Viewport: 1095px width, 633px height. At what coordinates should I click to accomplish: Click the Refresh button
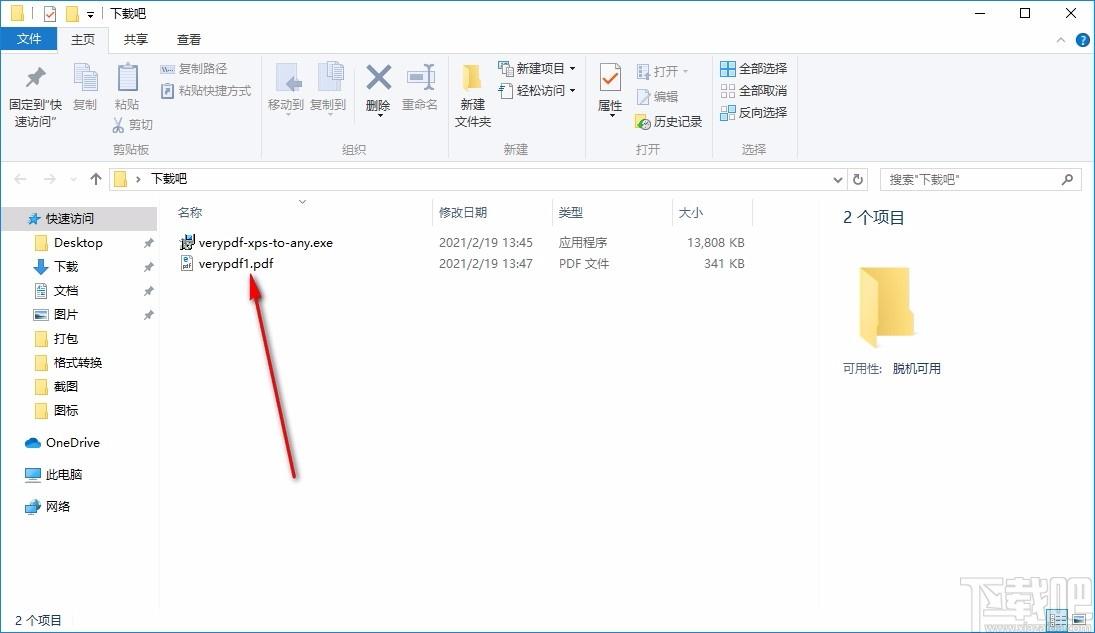858,180
